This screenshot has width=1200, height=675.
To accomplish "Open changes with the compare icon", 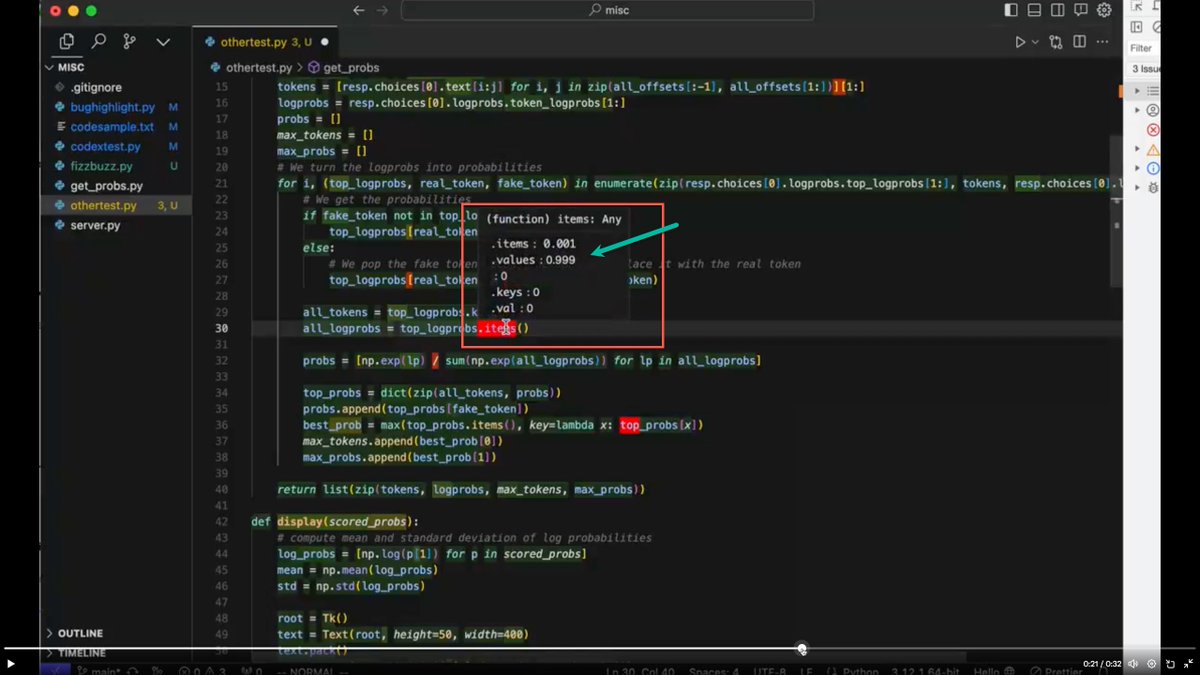I will (x=1056, y=42).
